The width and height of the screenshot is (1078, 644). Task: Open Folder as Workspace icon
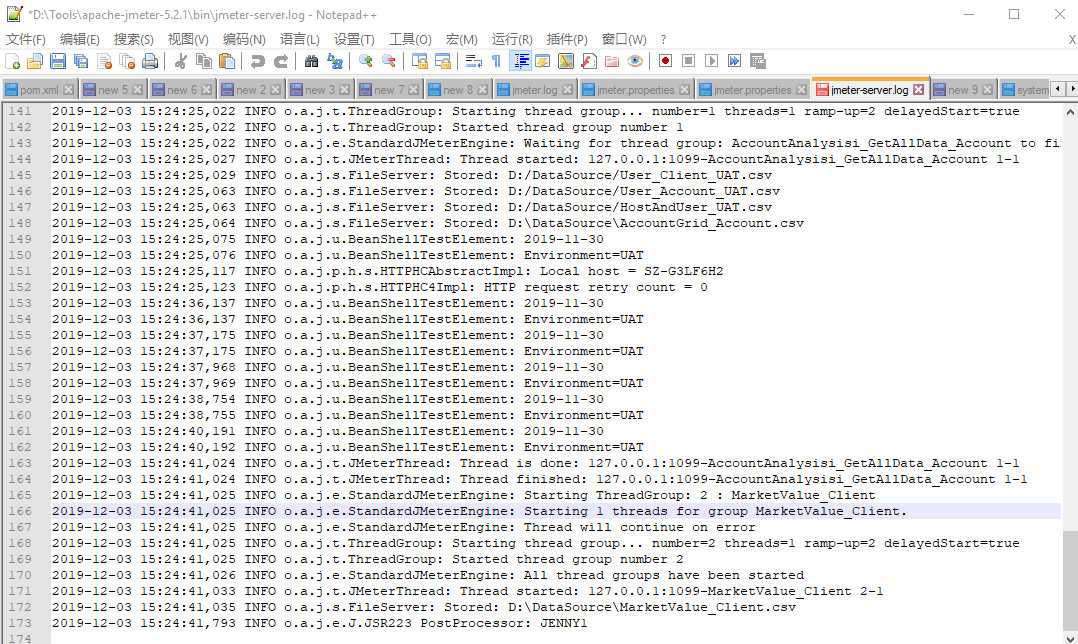pyautogui.click(x=612, y=61)
